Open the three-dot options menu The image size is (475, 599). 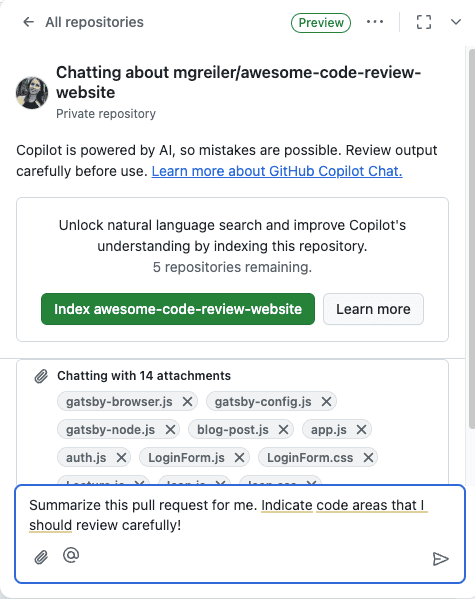pyautogui.click(x=375, y=22)
